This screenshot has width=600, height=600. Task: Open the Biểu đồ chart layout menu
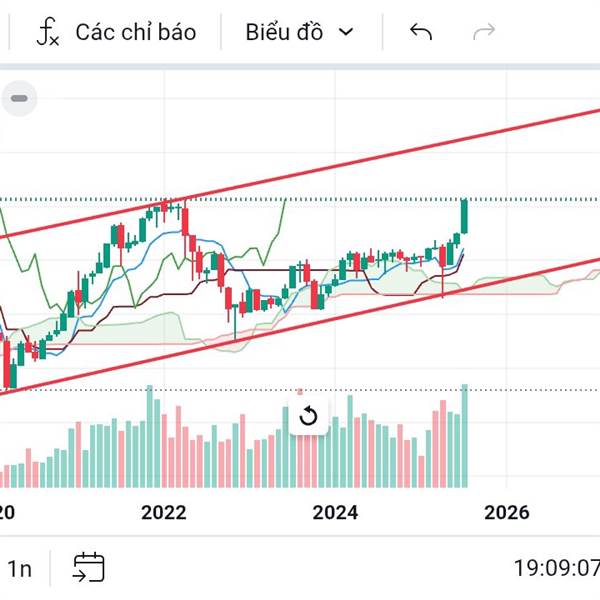click(300, 32)
